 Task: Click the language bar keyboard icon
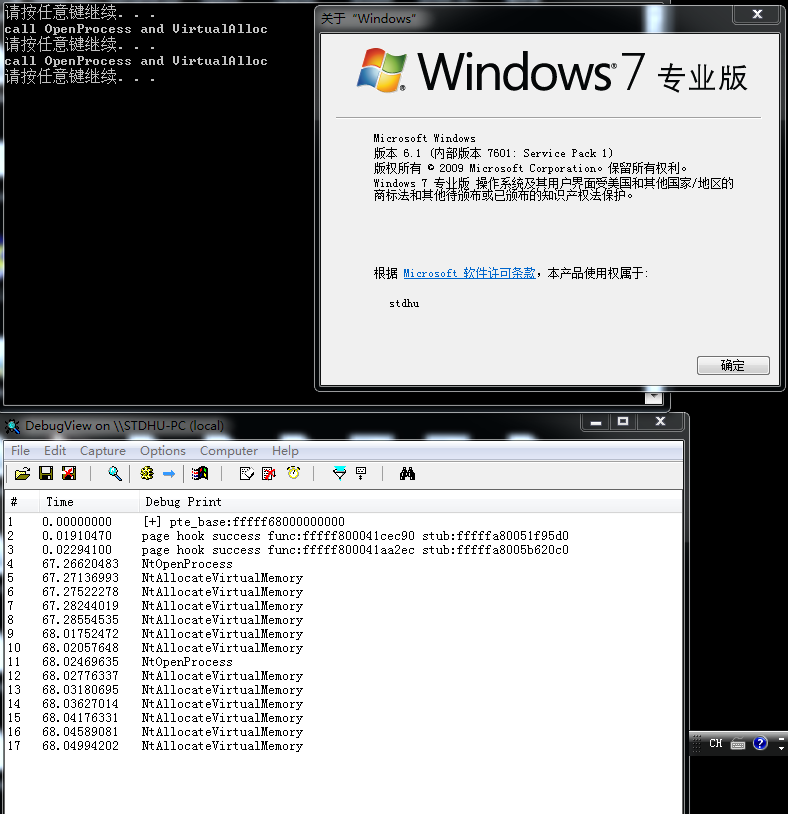[738, 744]
